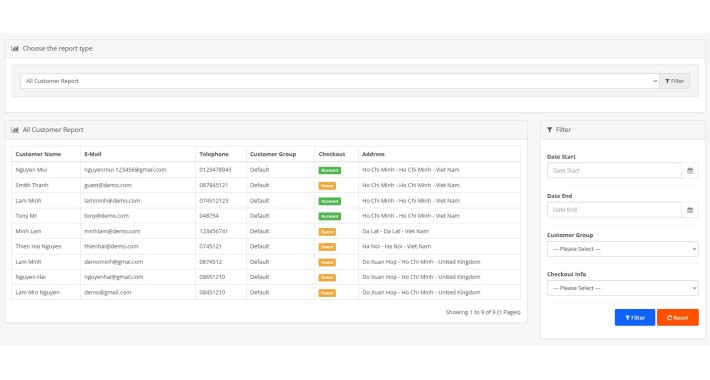Click telephone 087845121
Screen dimensions: 710x380
click(x=213, y=185)
